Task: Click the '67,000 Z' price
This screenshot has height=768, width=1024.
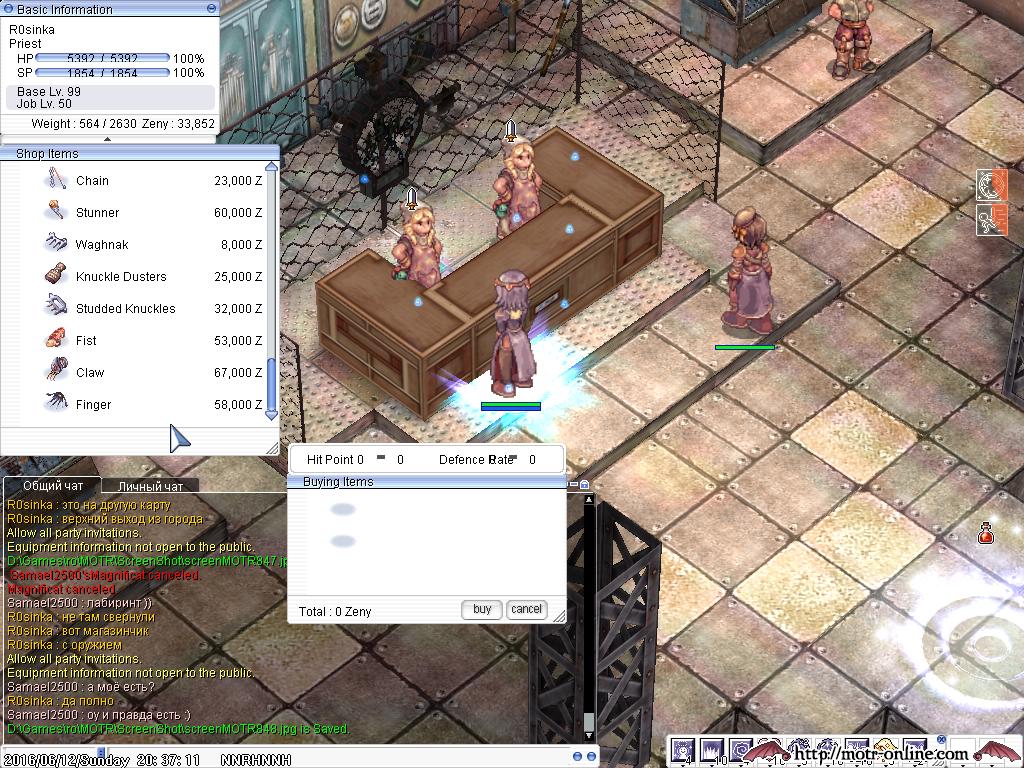Action: [238, 372]
